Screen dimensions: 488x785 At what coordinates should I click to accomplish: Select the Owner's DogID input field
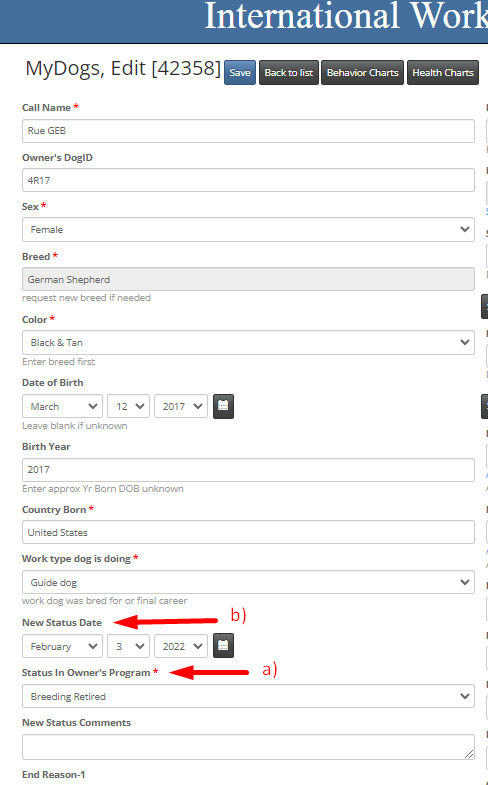pyautogui.click(x=248, y=180)
